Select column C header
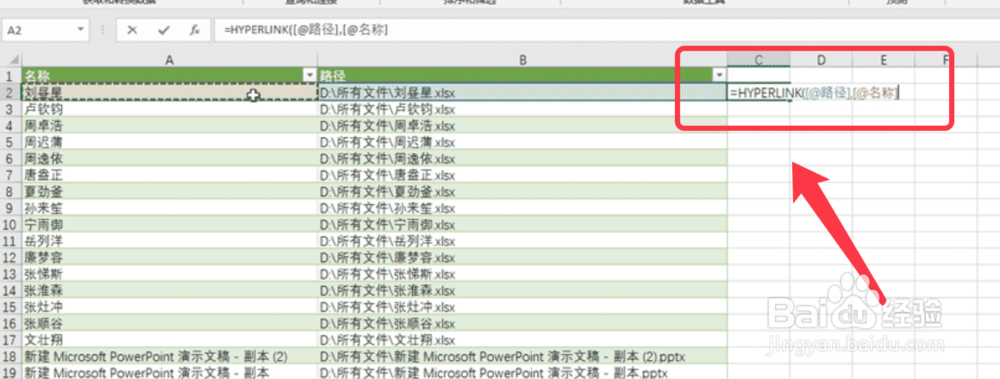The image size is (1000, 379). pos(759,60)
